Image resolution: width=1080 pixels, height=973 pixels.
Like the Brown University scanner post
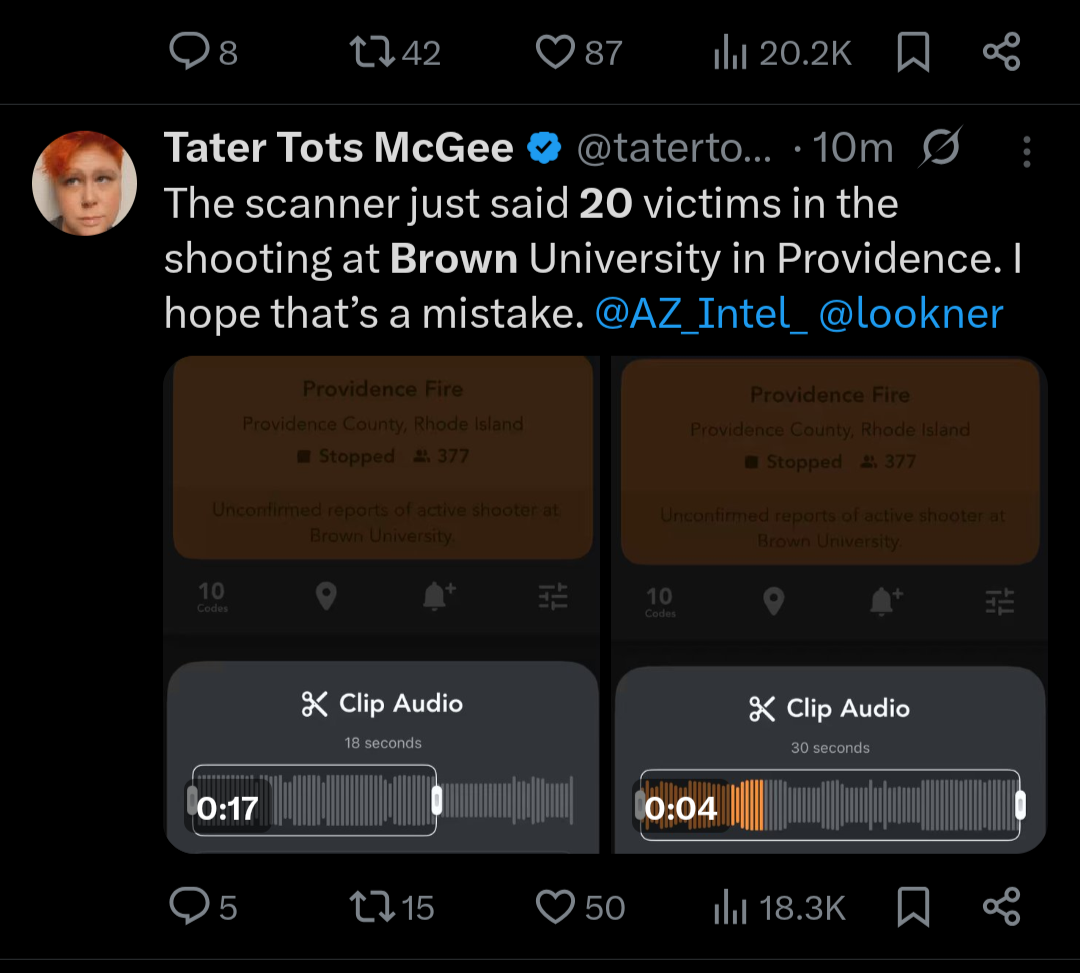click(x=555, y=907)
